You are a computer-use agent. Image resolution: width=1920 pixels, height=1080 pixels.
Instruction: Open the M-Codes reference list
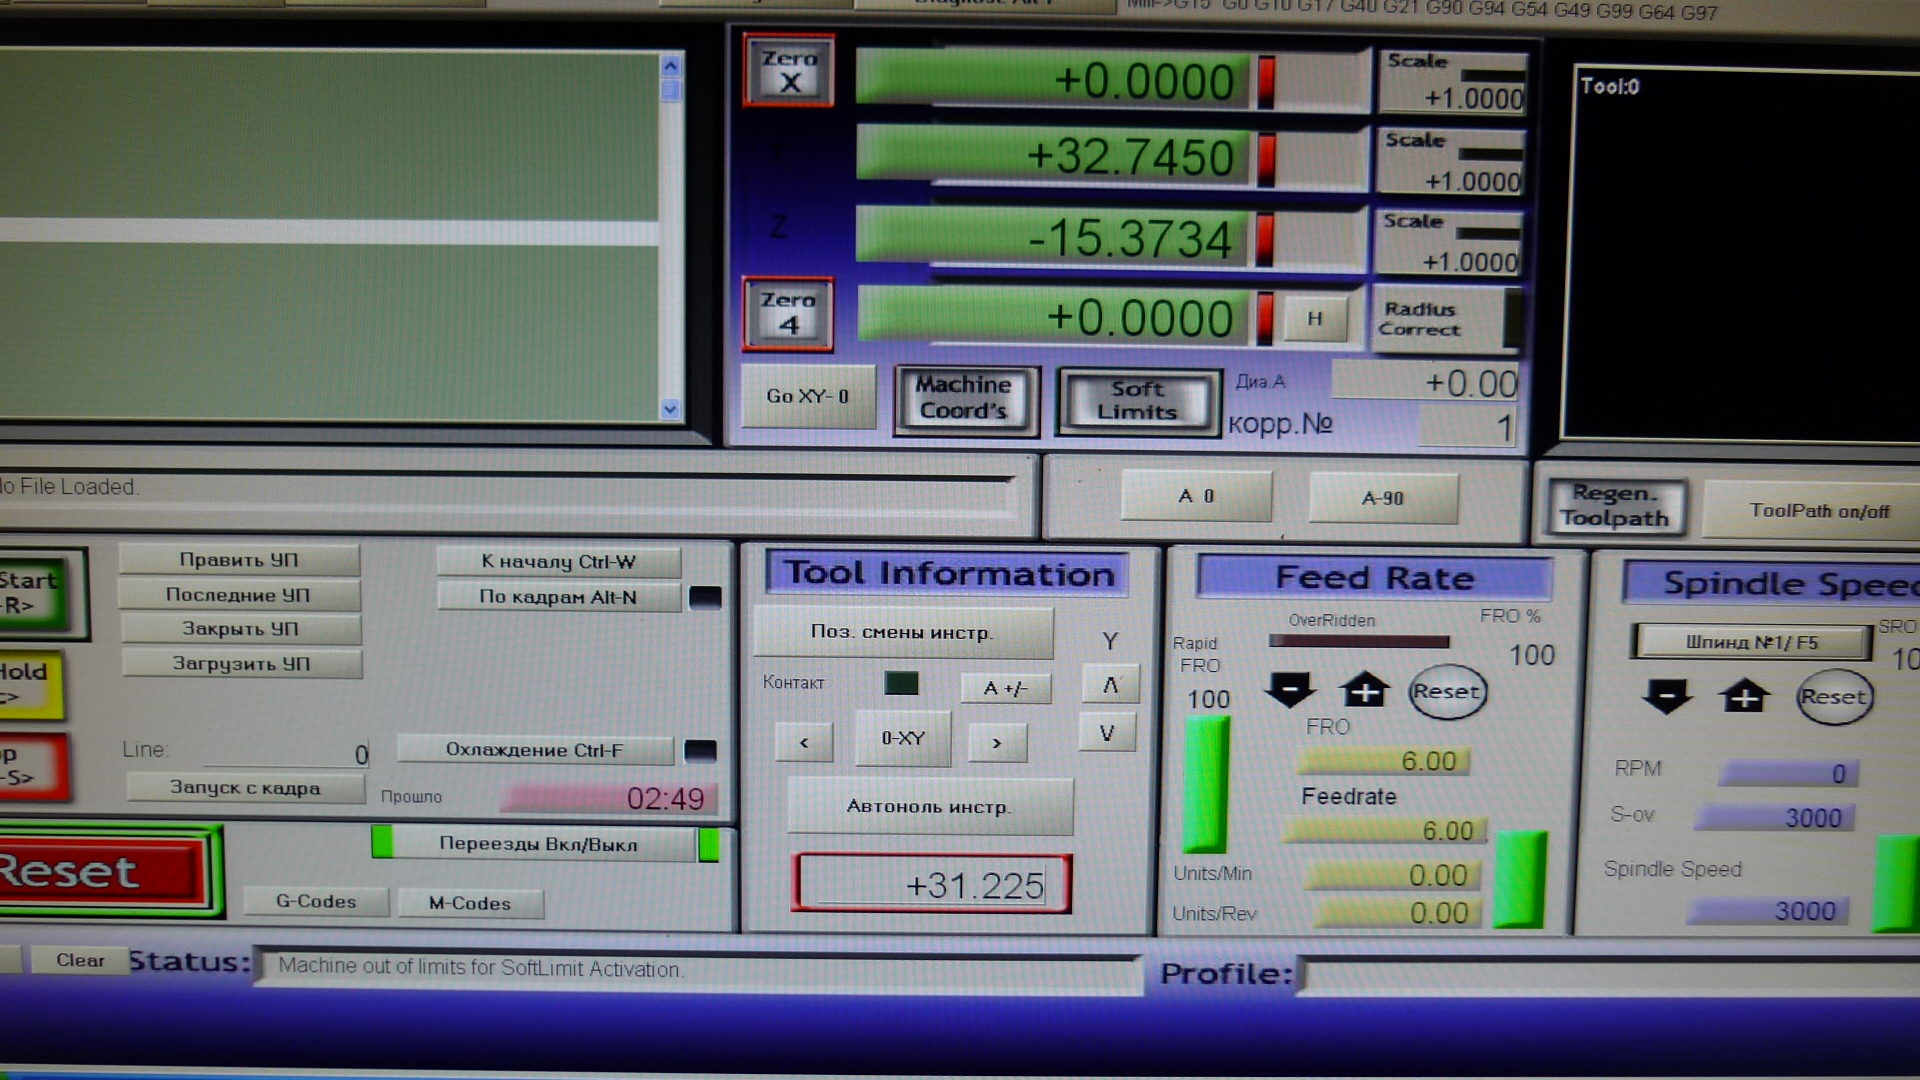pos(470,903)
